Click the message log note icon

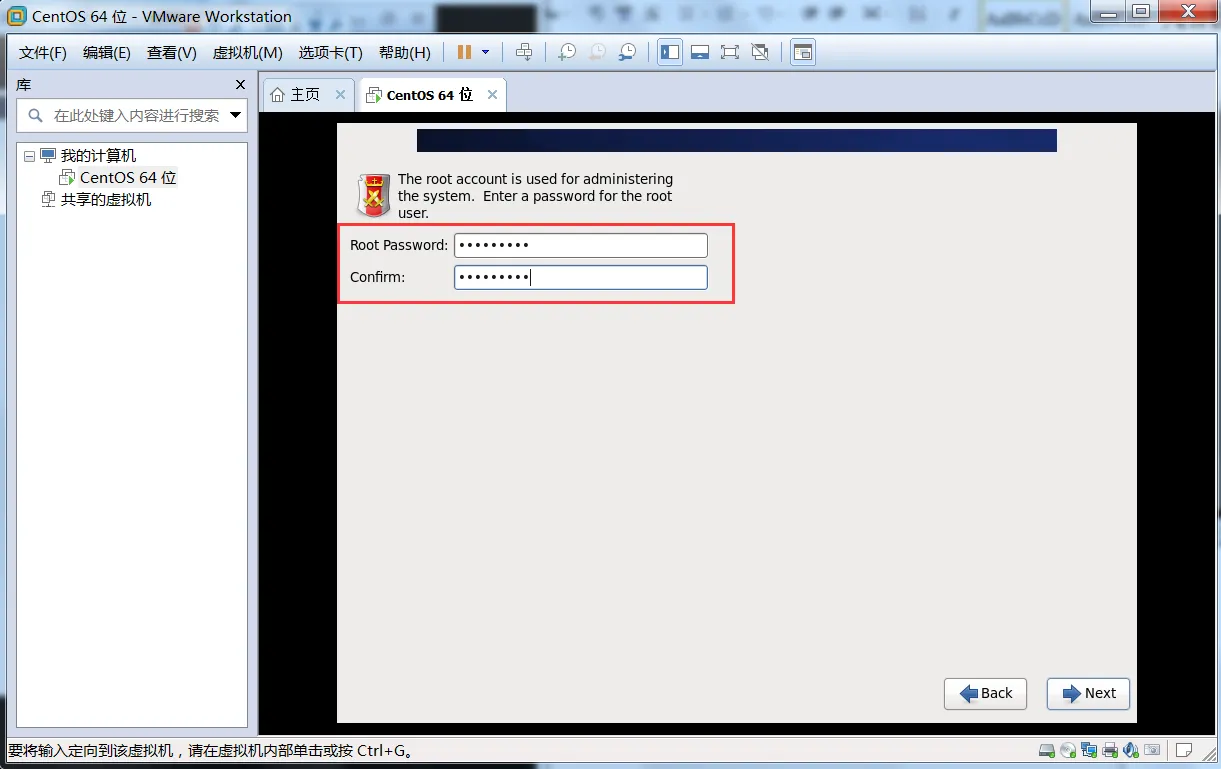pos(1184,750)
